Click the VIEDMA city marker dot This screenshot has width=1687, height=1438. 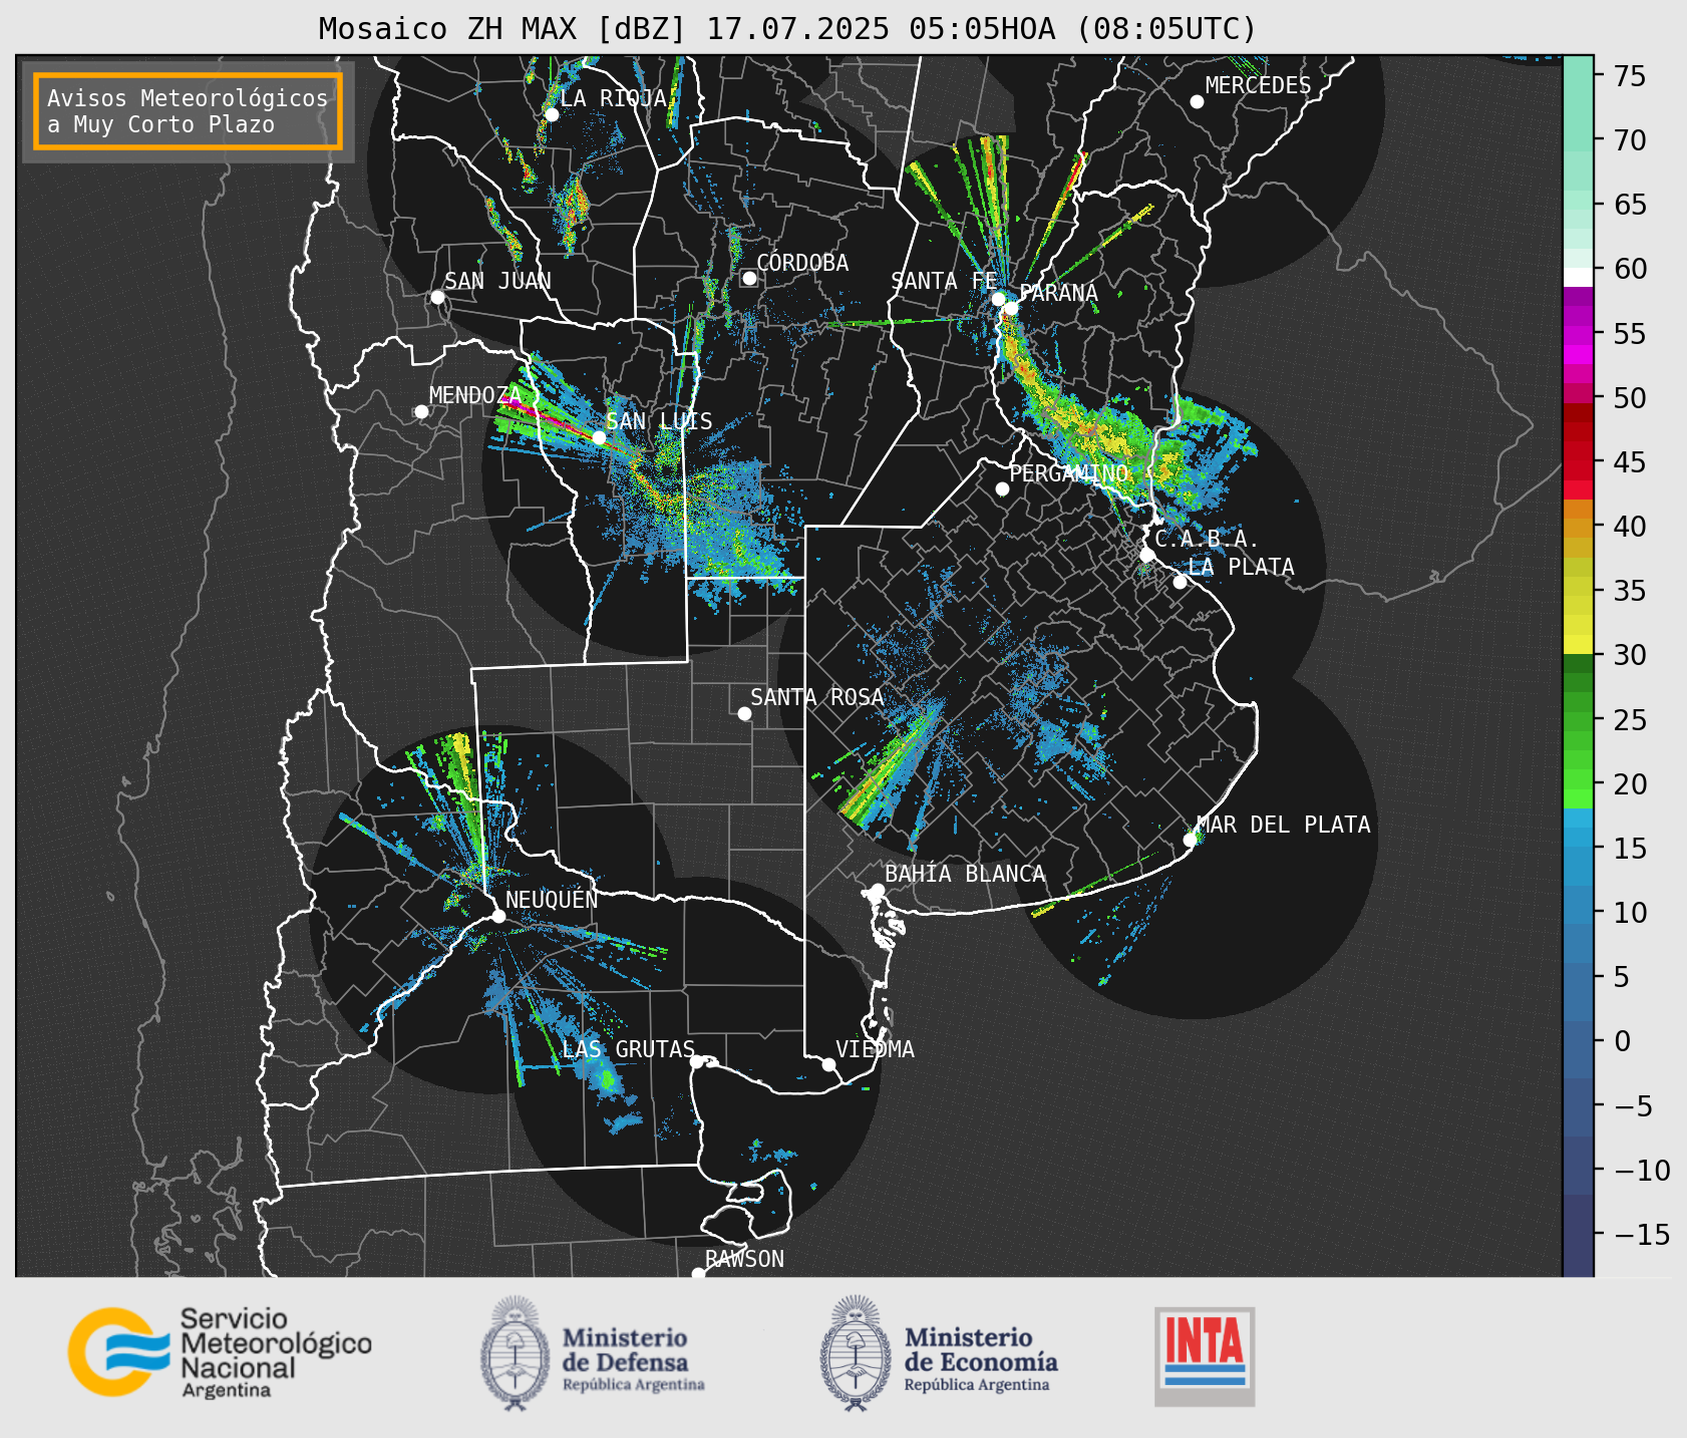(x=828, y=1064)
